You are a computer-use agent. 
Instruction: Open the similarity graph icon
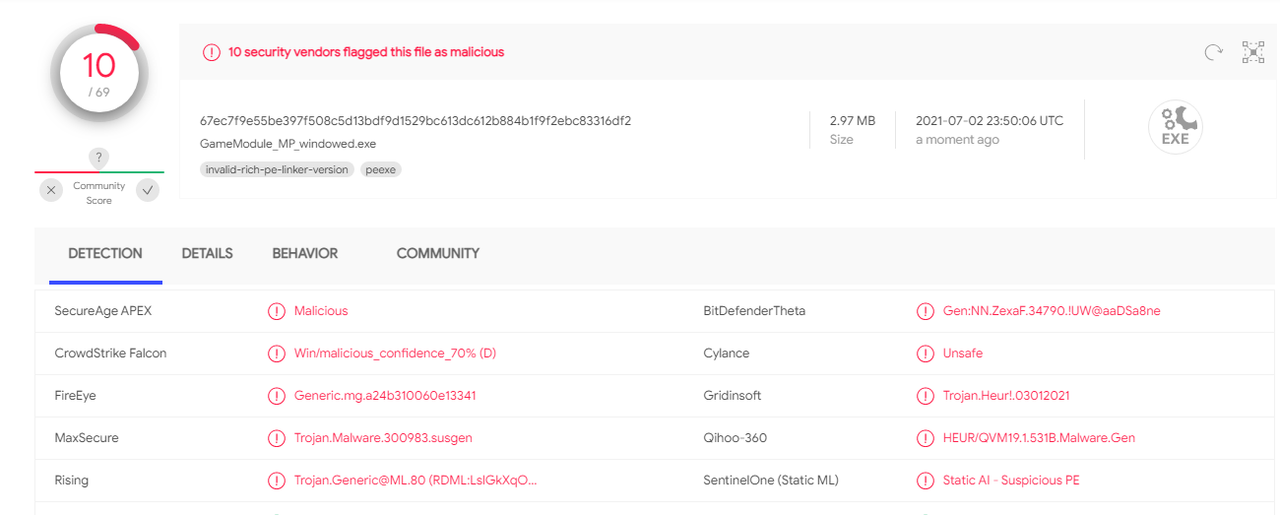[x=1253, y=52]
